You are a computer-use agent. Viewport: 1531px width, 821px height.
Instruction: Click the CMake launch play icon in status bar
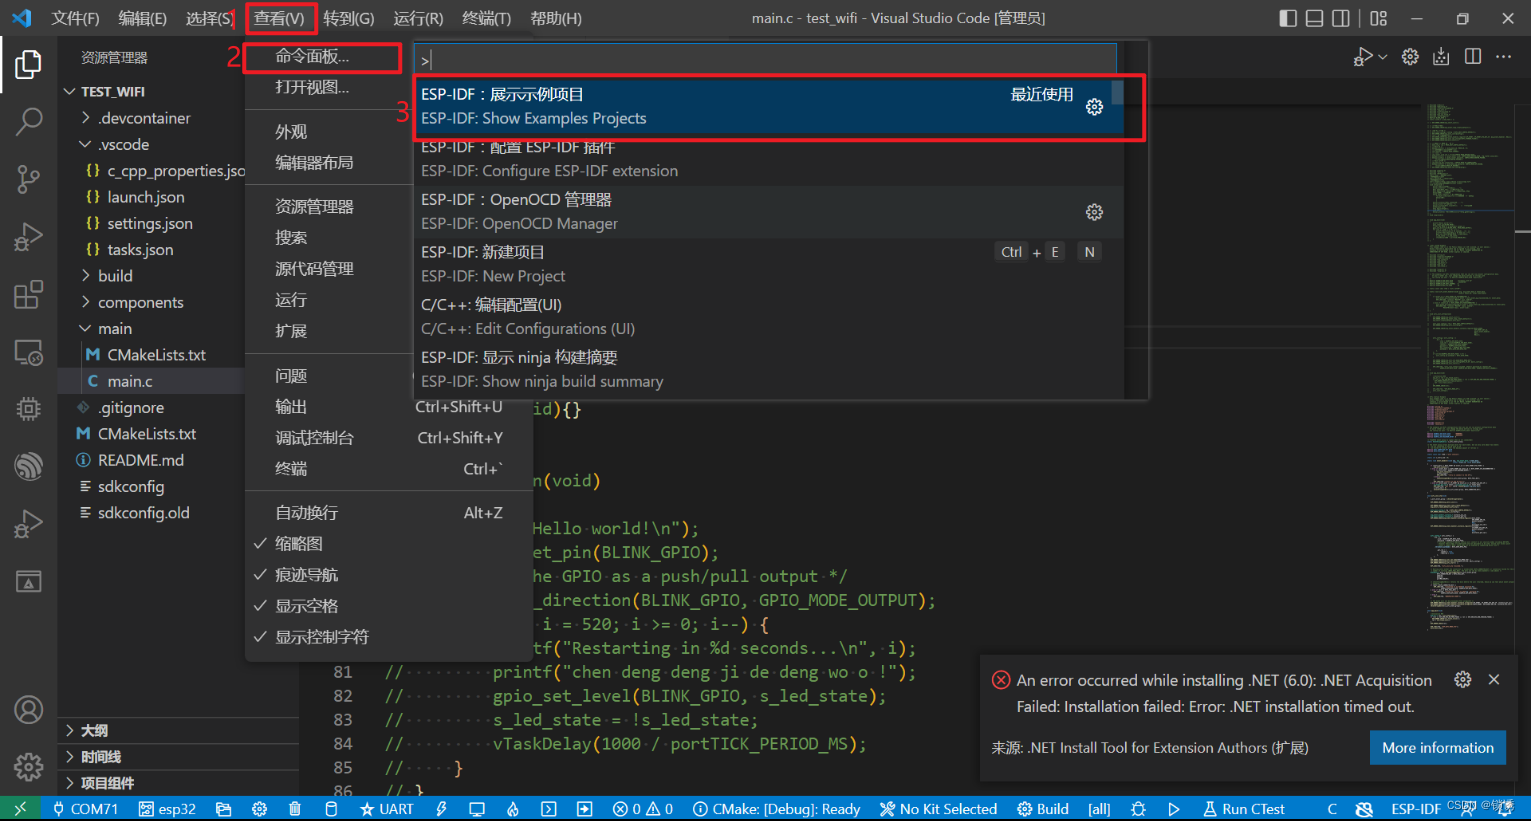(1174, 809)
